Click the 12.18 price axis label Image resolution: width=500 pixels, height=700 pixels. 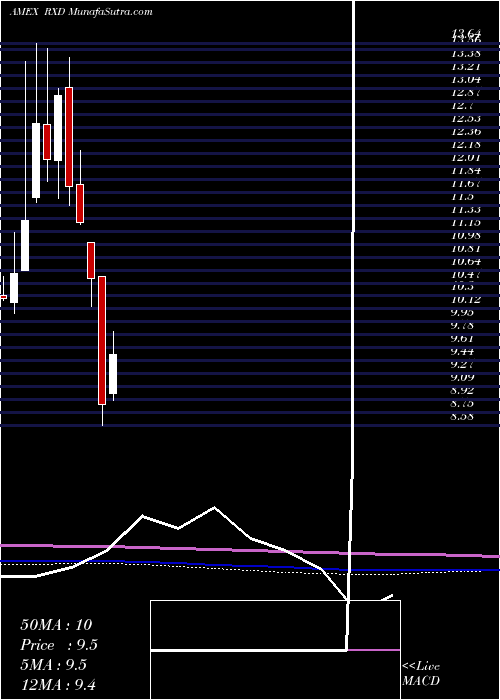click(x=467, y=145)
